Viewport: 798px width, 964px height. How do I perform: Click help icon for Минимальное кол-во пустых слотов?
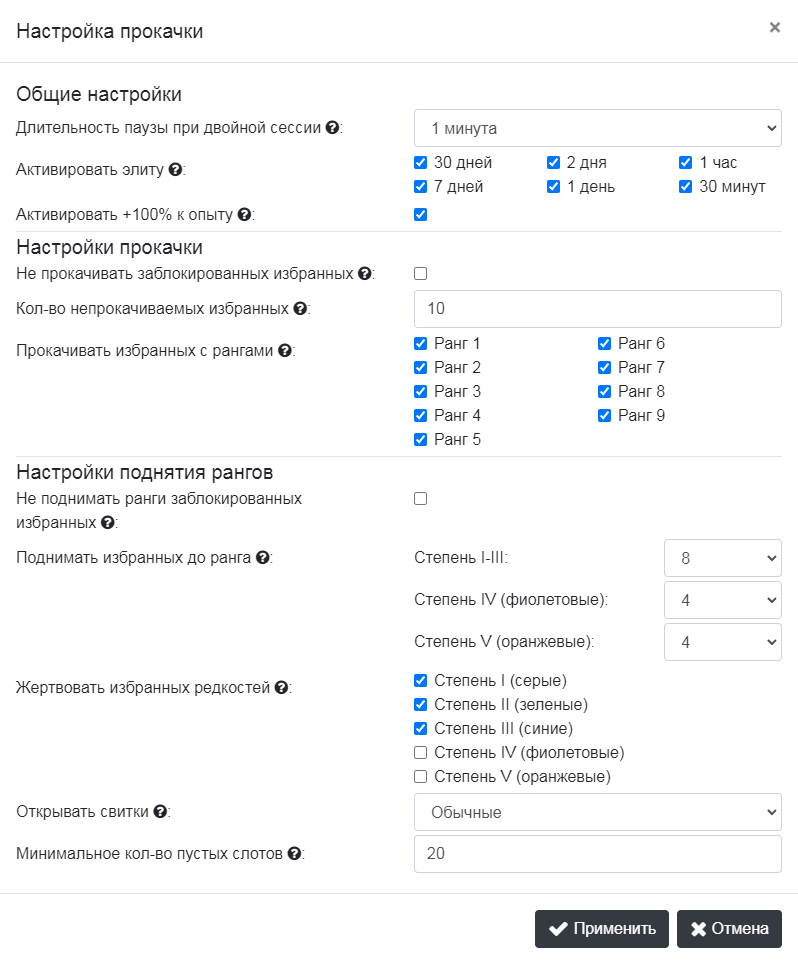(294, 854)
